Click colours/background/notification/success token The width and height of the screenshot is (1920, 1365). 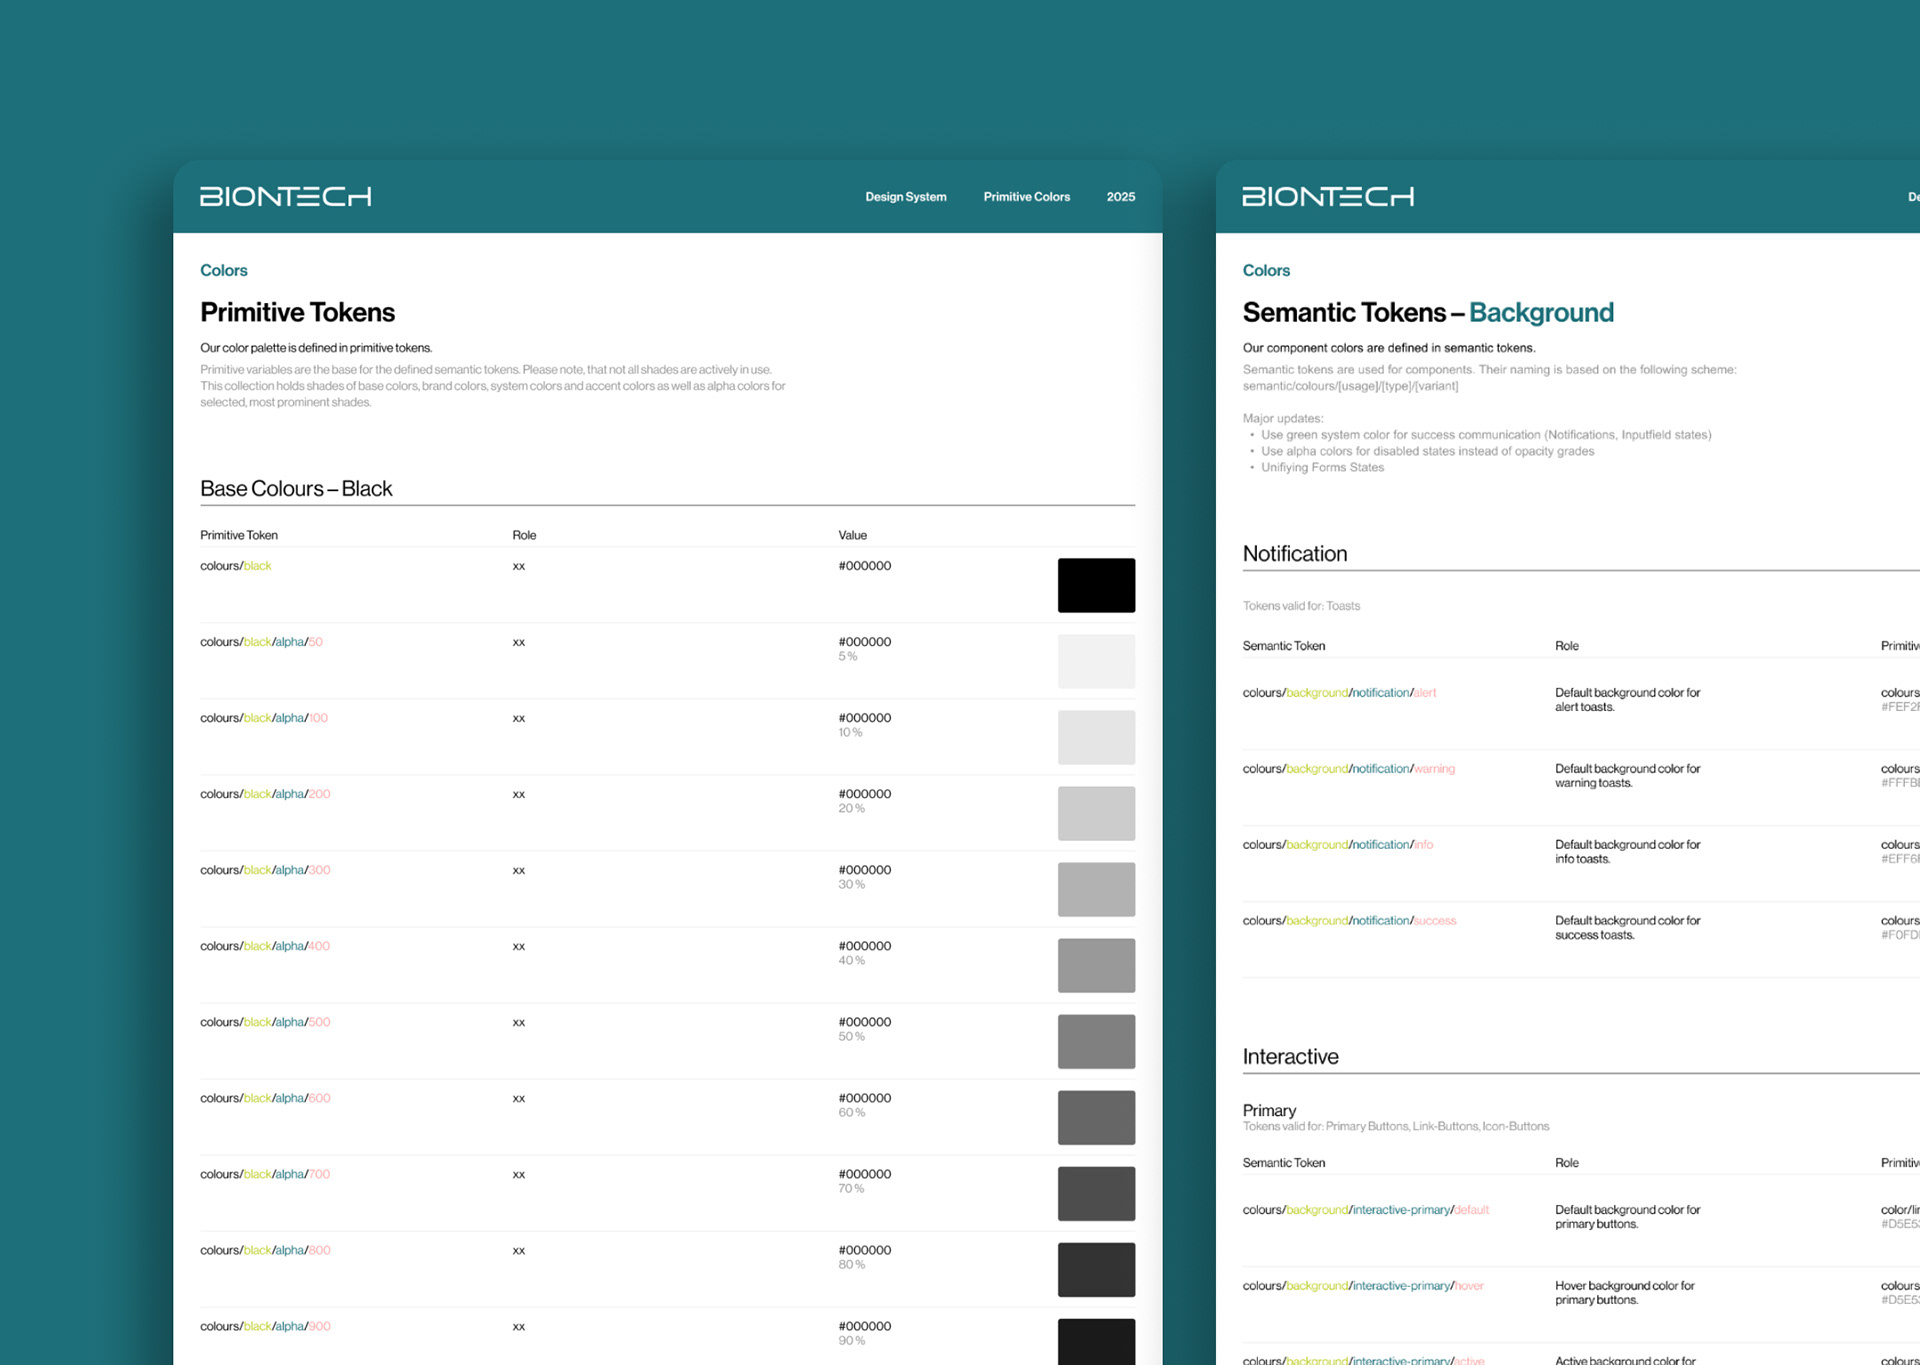pos(1349,921)
